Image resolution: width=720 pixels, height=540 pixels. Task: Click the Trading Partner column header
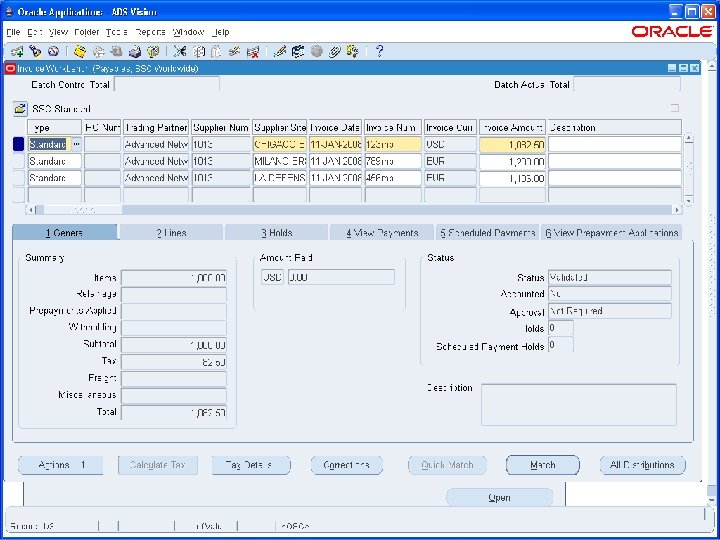[x=156, y=128]
